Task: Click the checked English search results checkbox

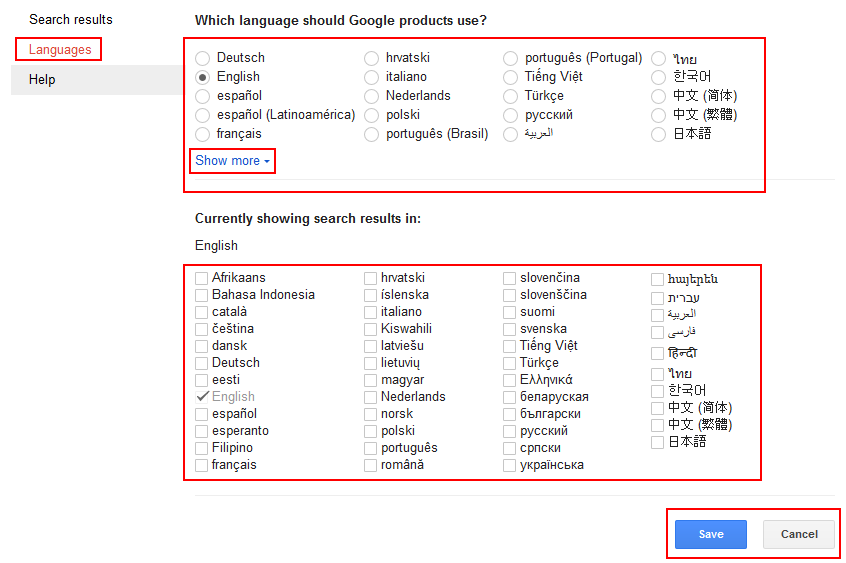Action: 202,397
